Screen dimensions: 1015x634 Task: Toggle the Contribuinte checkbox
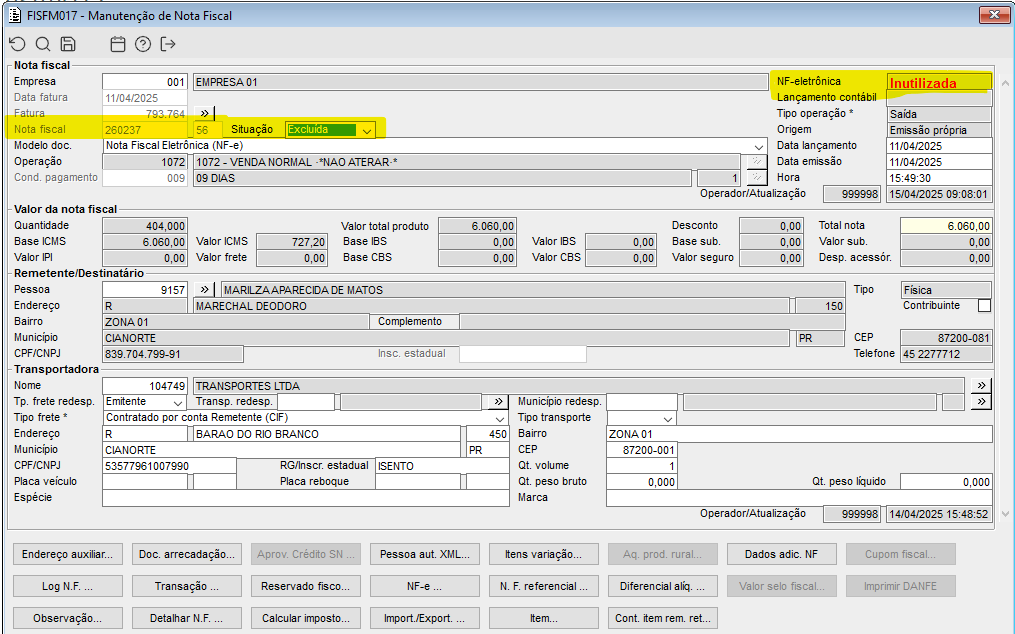[984, 306]
